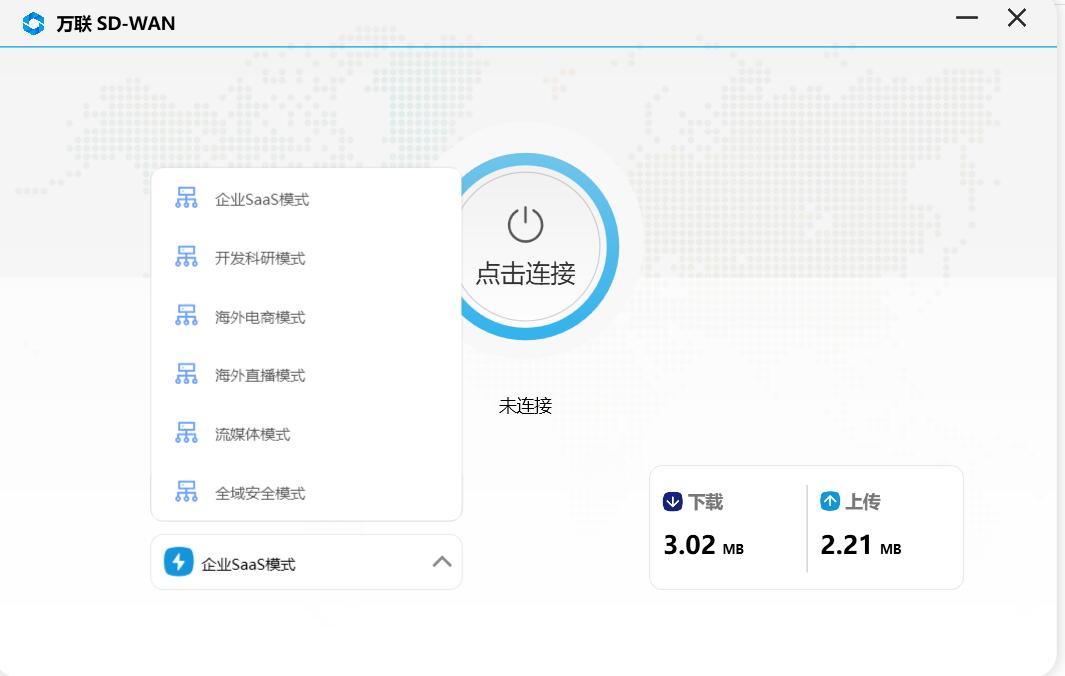Click the upload arrow icon next to 上传

click(x=830, y=502)
